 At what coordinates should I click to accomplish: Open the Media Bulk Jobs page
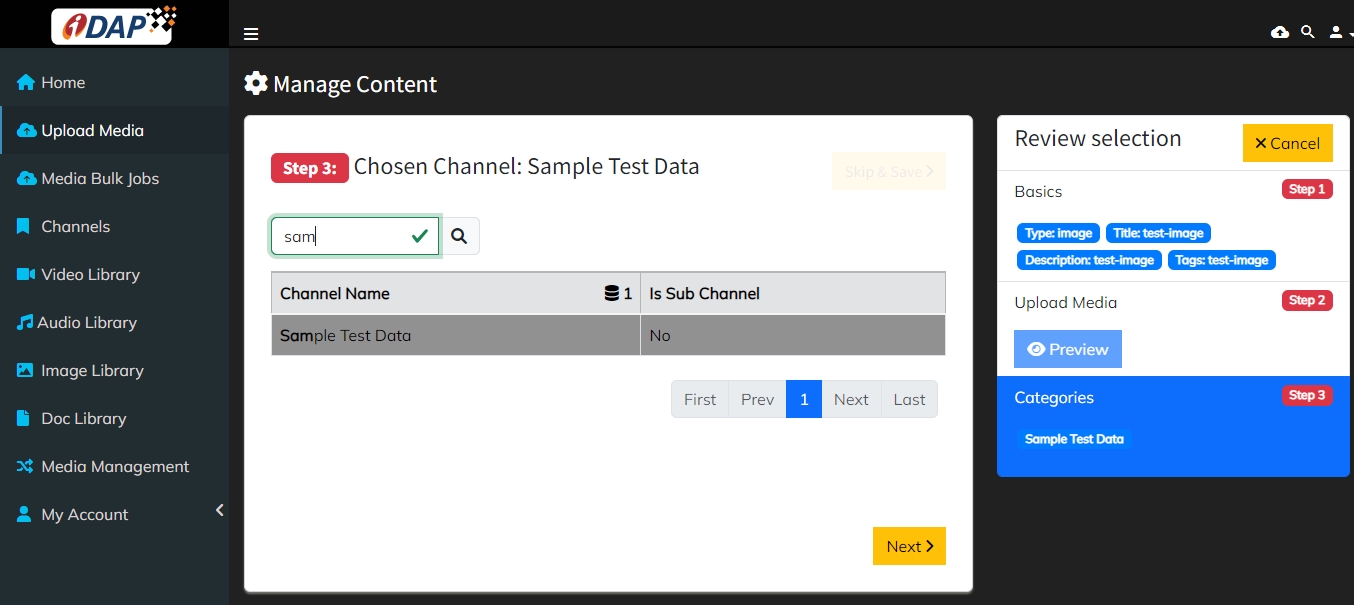[114, 178]
